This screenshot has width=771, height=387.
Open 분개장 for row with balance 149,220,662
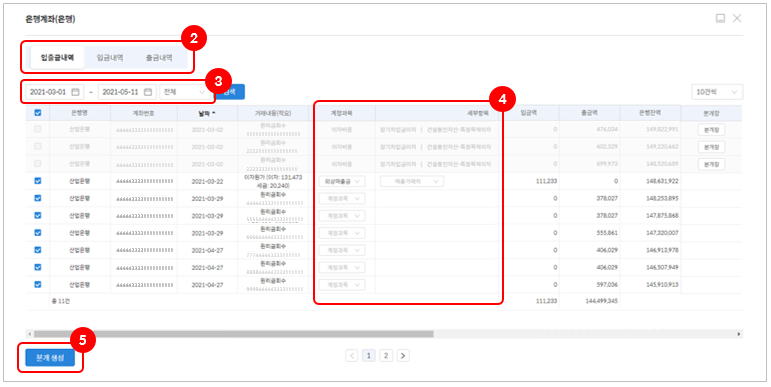click(711, 147)
